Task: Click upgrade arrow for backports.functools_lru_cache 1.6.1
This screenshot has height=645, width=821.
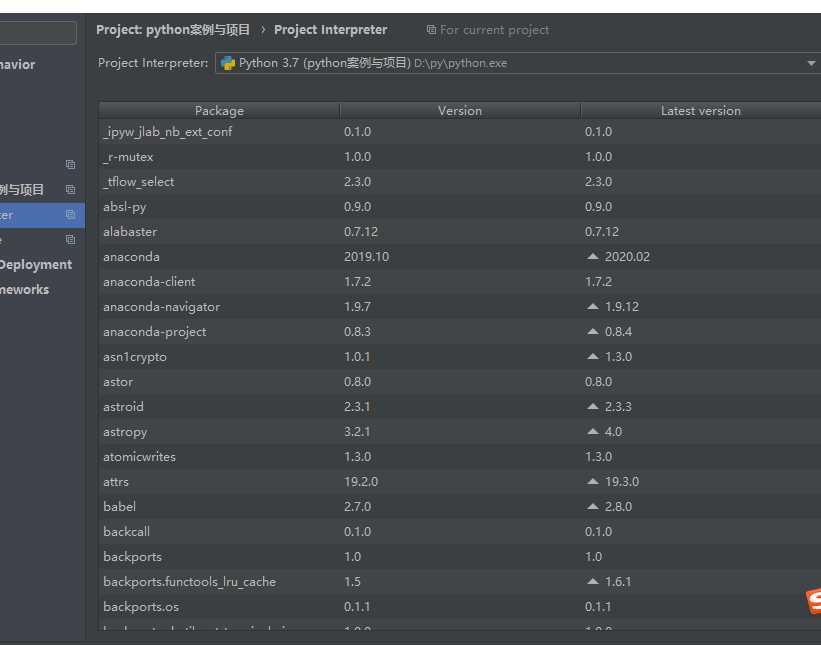Action: (593, 582)
